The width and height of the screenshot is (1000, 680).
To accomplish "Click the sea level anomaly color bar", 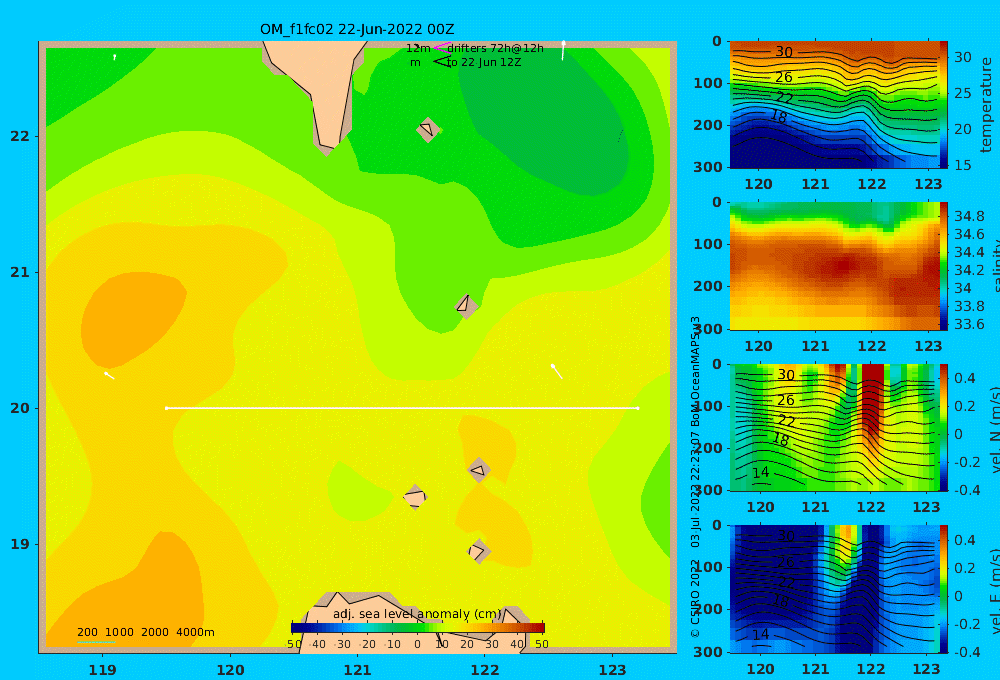I will coord(418,627).
